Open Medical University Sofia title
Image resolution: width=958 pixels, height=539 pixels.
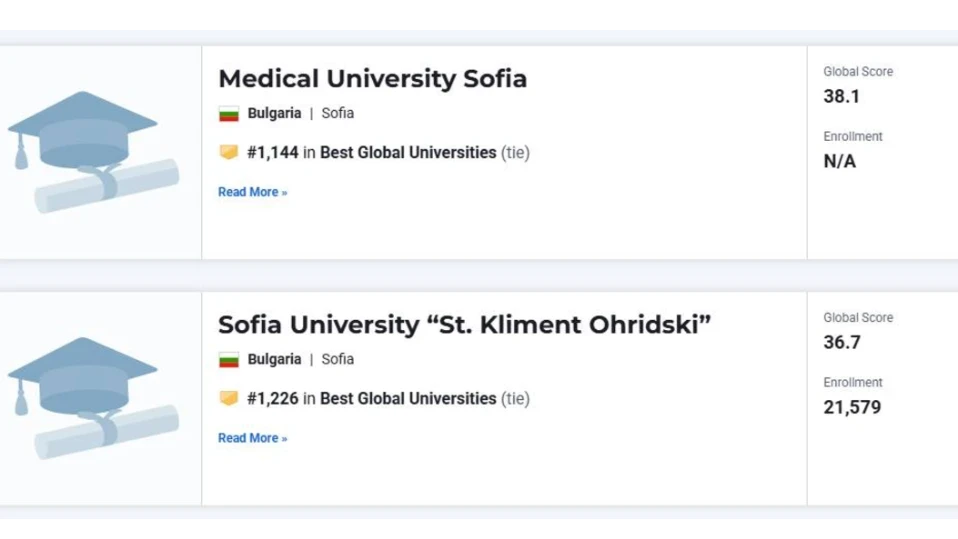[372, 79]
